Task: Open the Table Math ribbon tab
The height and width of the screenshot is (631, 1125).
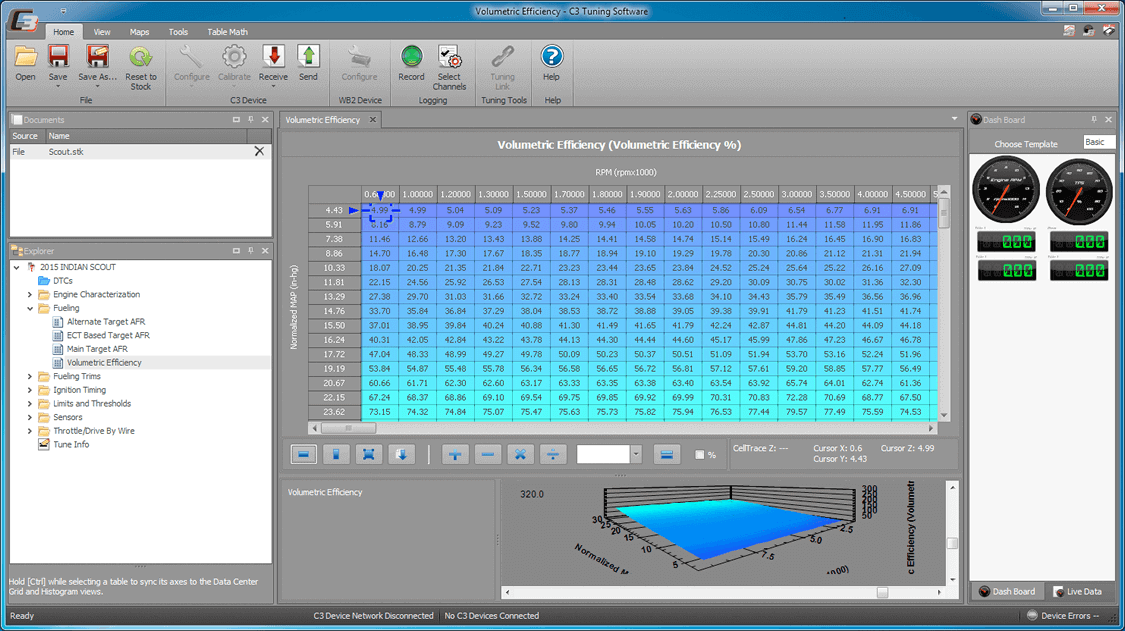Action: pyautogui.click(x=227, y=32)
